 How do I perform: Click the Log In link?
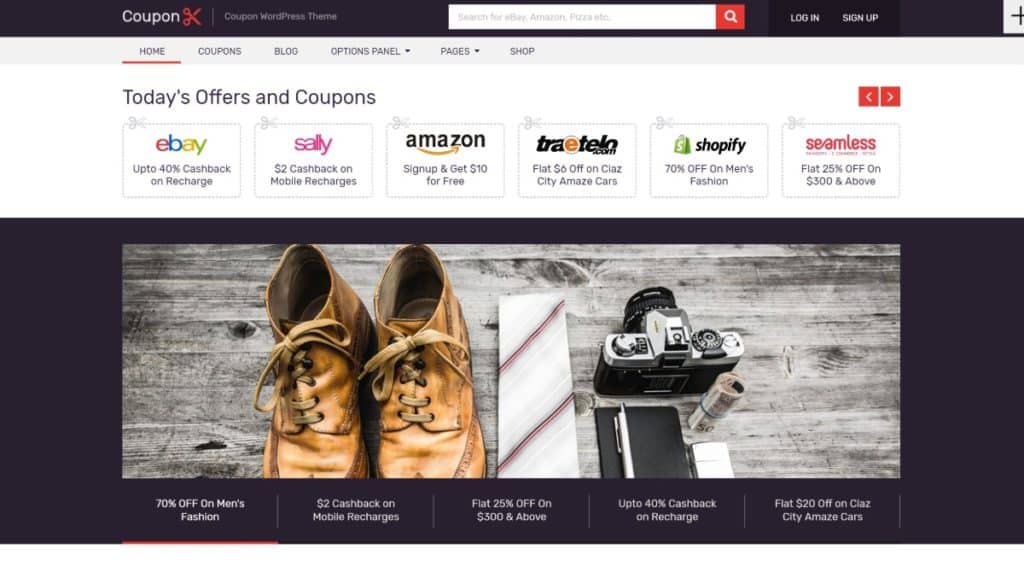[805, 18]
